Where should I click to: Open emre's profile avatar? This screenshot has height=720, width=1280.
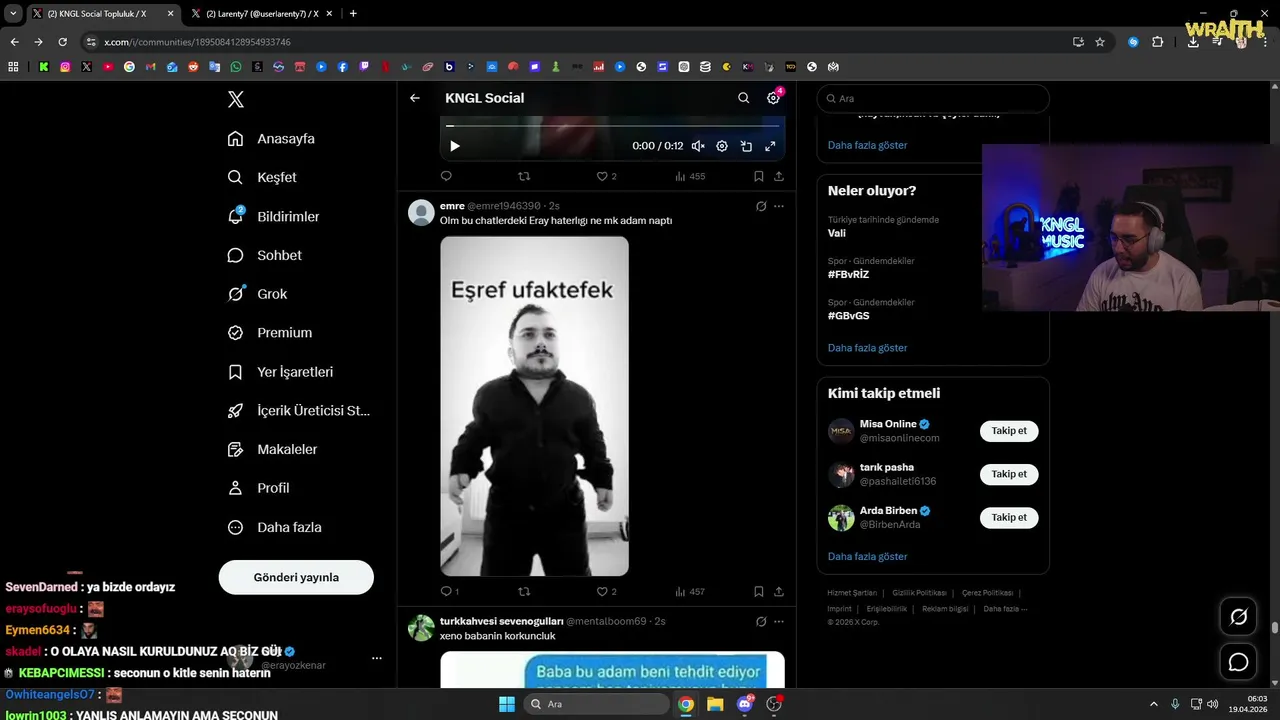[421, 213]
